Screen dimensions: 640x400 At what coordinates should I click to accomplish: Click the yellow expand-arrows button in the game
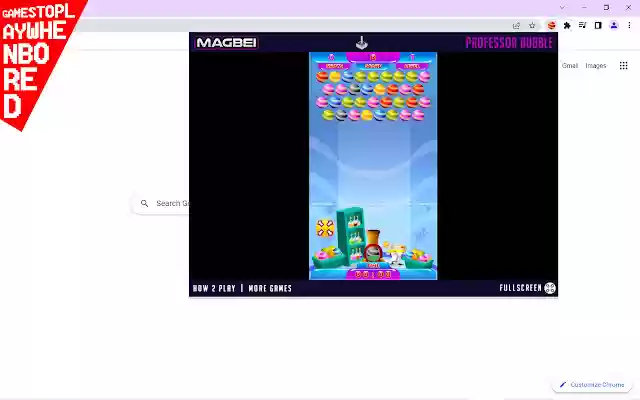[x=325, y=228]
